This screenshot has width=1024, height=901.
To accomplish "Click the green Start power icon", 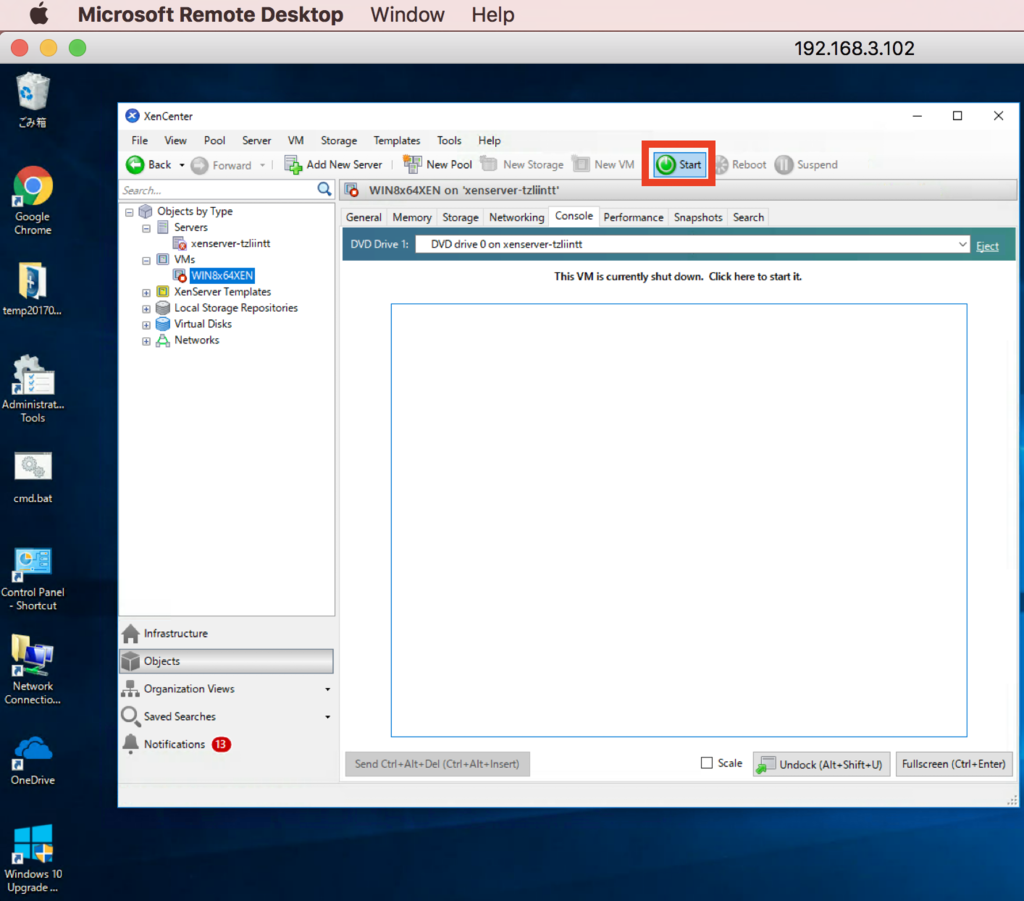I will (x=665, y=165).
